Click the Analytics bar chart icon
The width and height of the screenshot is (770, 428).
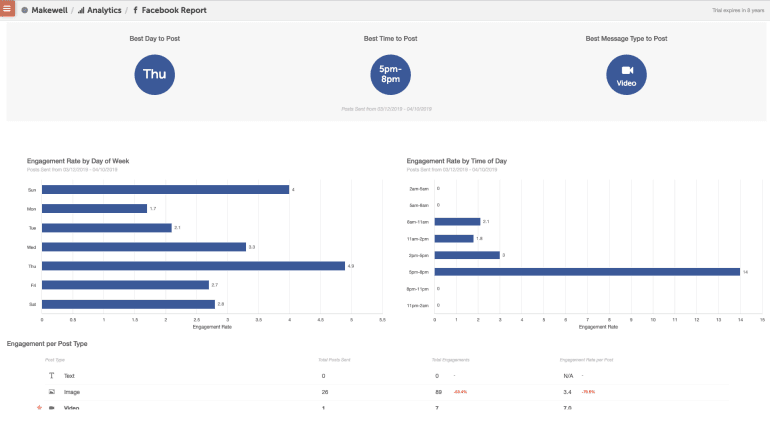[81, 10]
